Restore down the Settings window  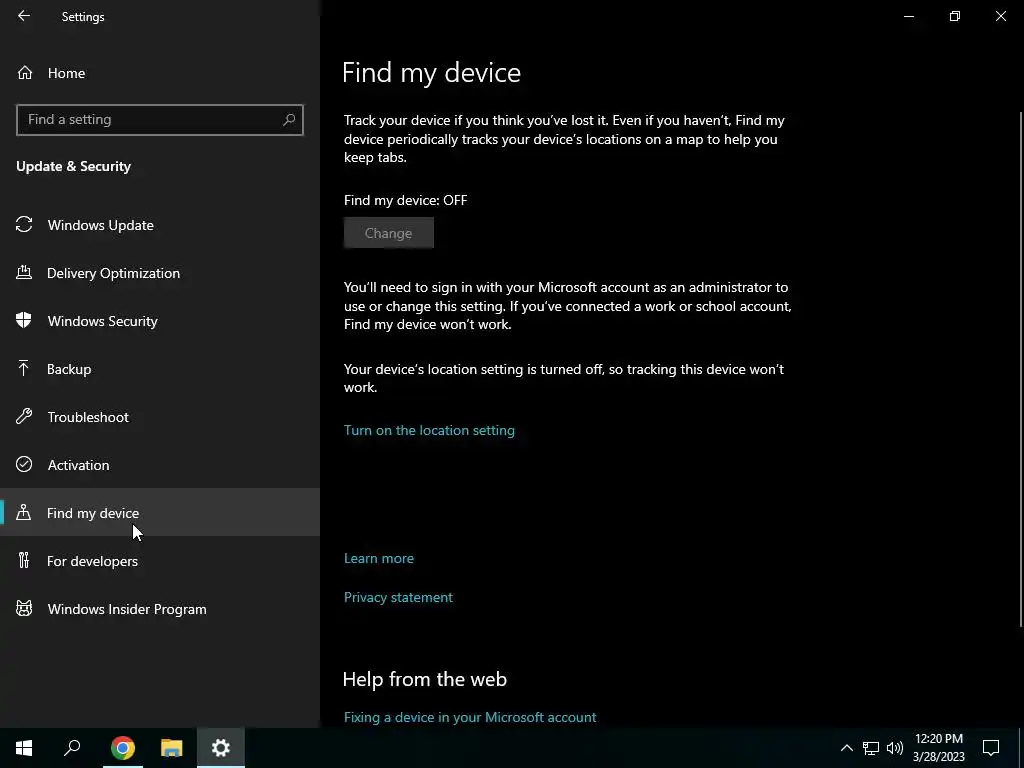pyautogui.click(x=955, y=16)
